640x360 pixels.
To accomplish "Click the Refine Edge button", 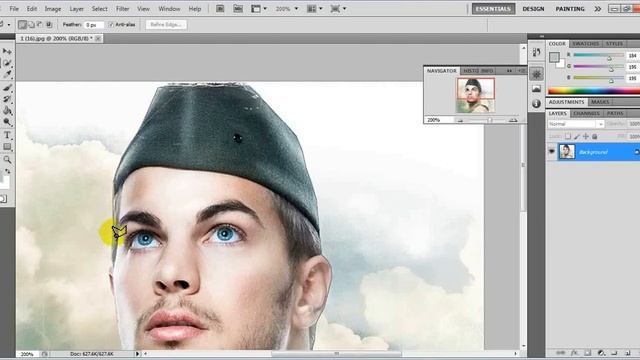I will tap(166, 24).
